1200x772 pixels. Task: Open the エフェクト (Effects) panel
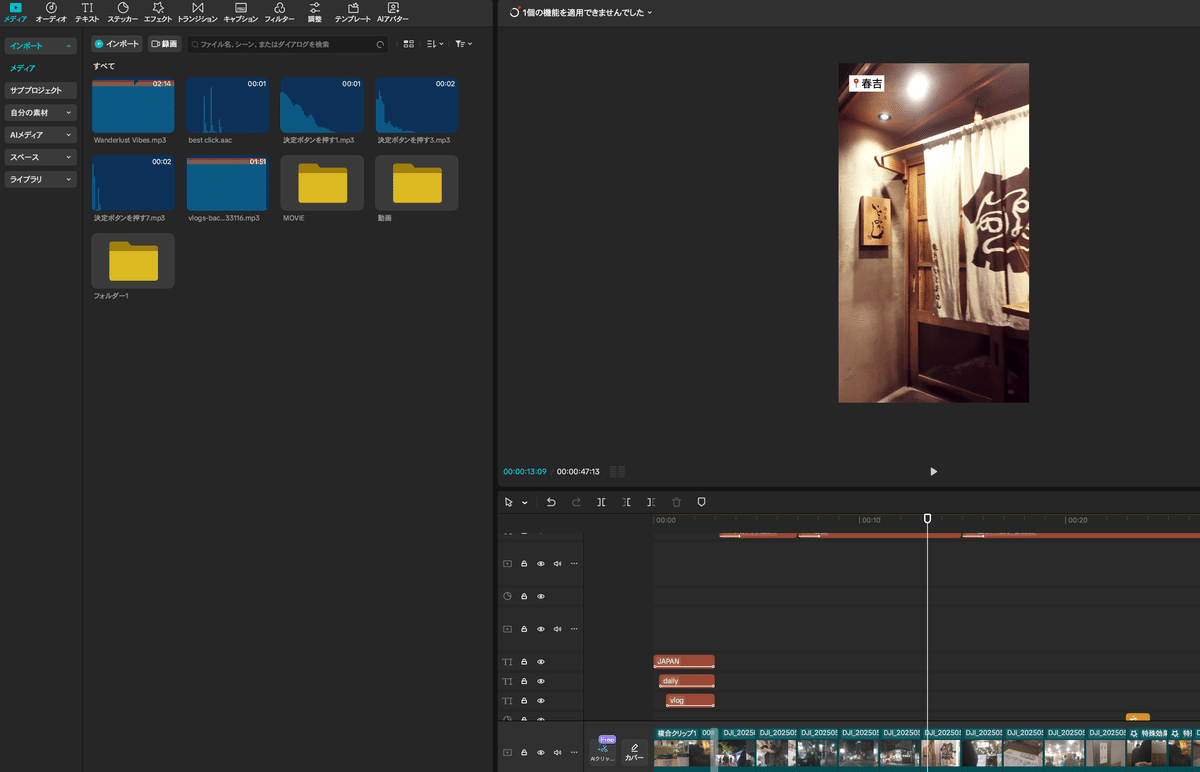tap(158, 13)
